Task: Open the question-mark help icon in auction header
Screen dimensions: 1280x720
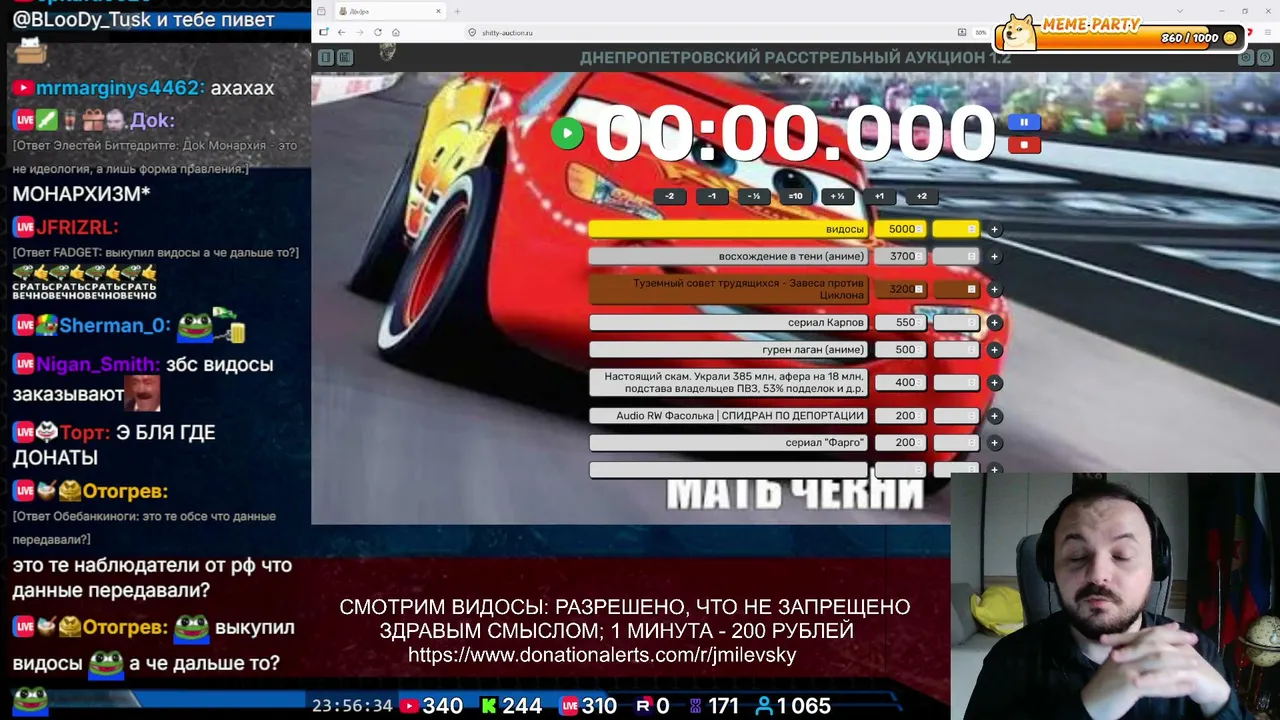Action: coord(1265,58)
